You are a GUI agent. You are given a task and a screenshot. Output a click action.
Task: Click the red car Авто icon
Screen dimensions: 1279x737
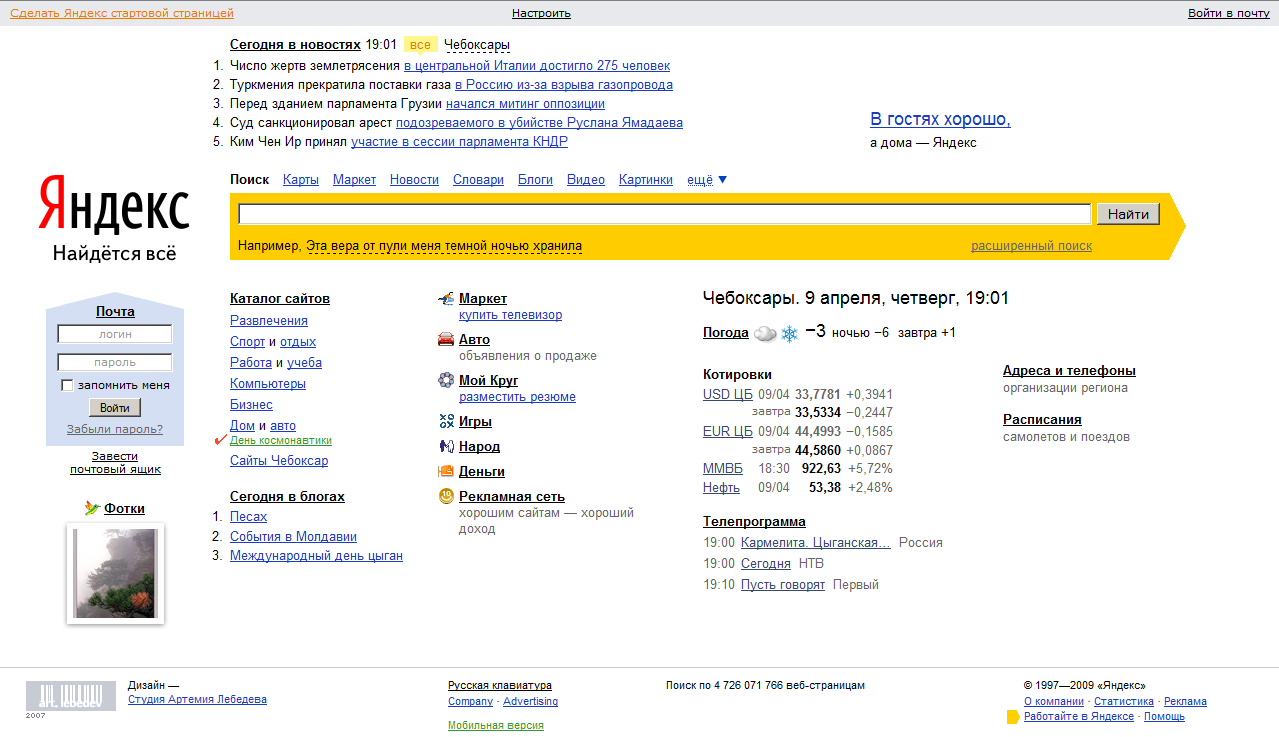(446, 340)
